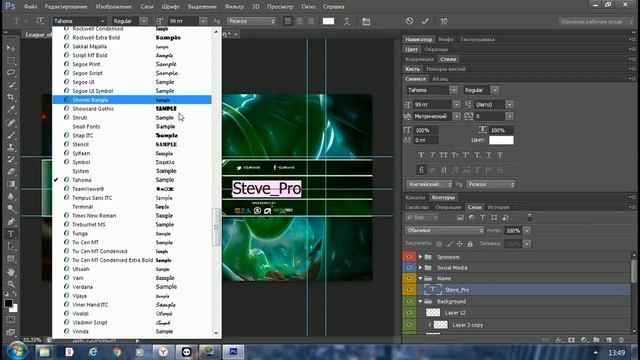Open the Warp Text dialog
Image resolution: width=640 pixels, height=360 pixels.
(347, 21)
